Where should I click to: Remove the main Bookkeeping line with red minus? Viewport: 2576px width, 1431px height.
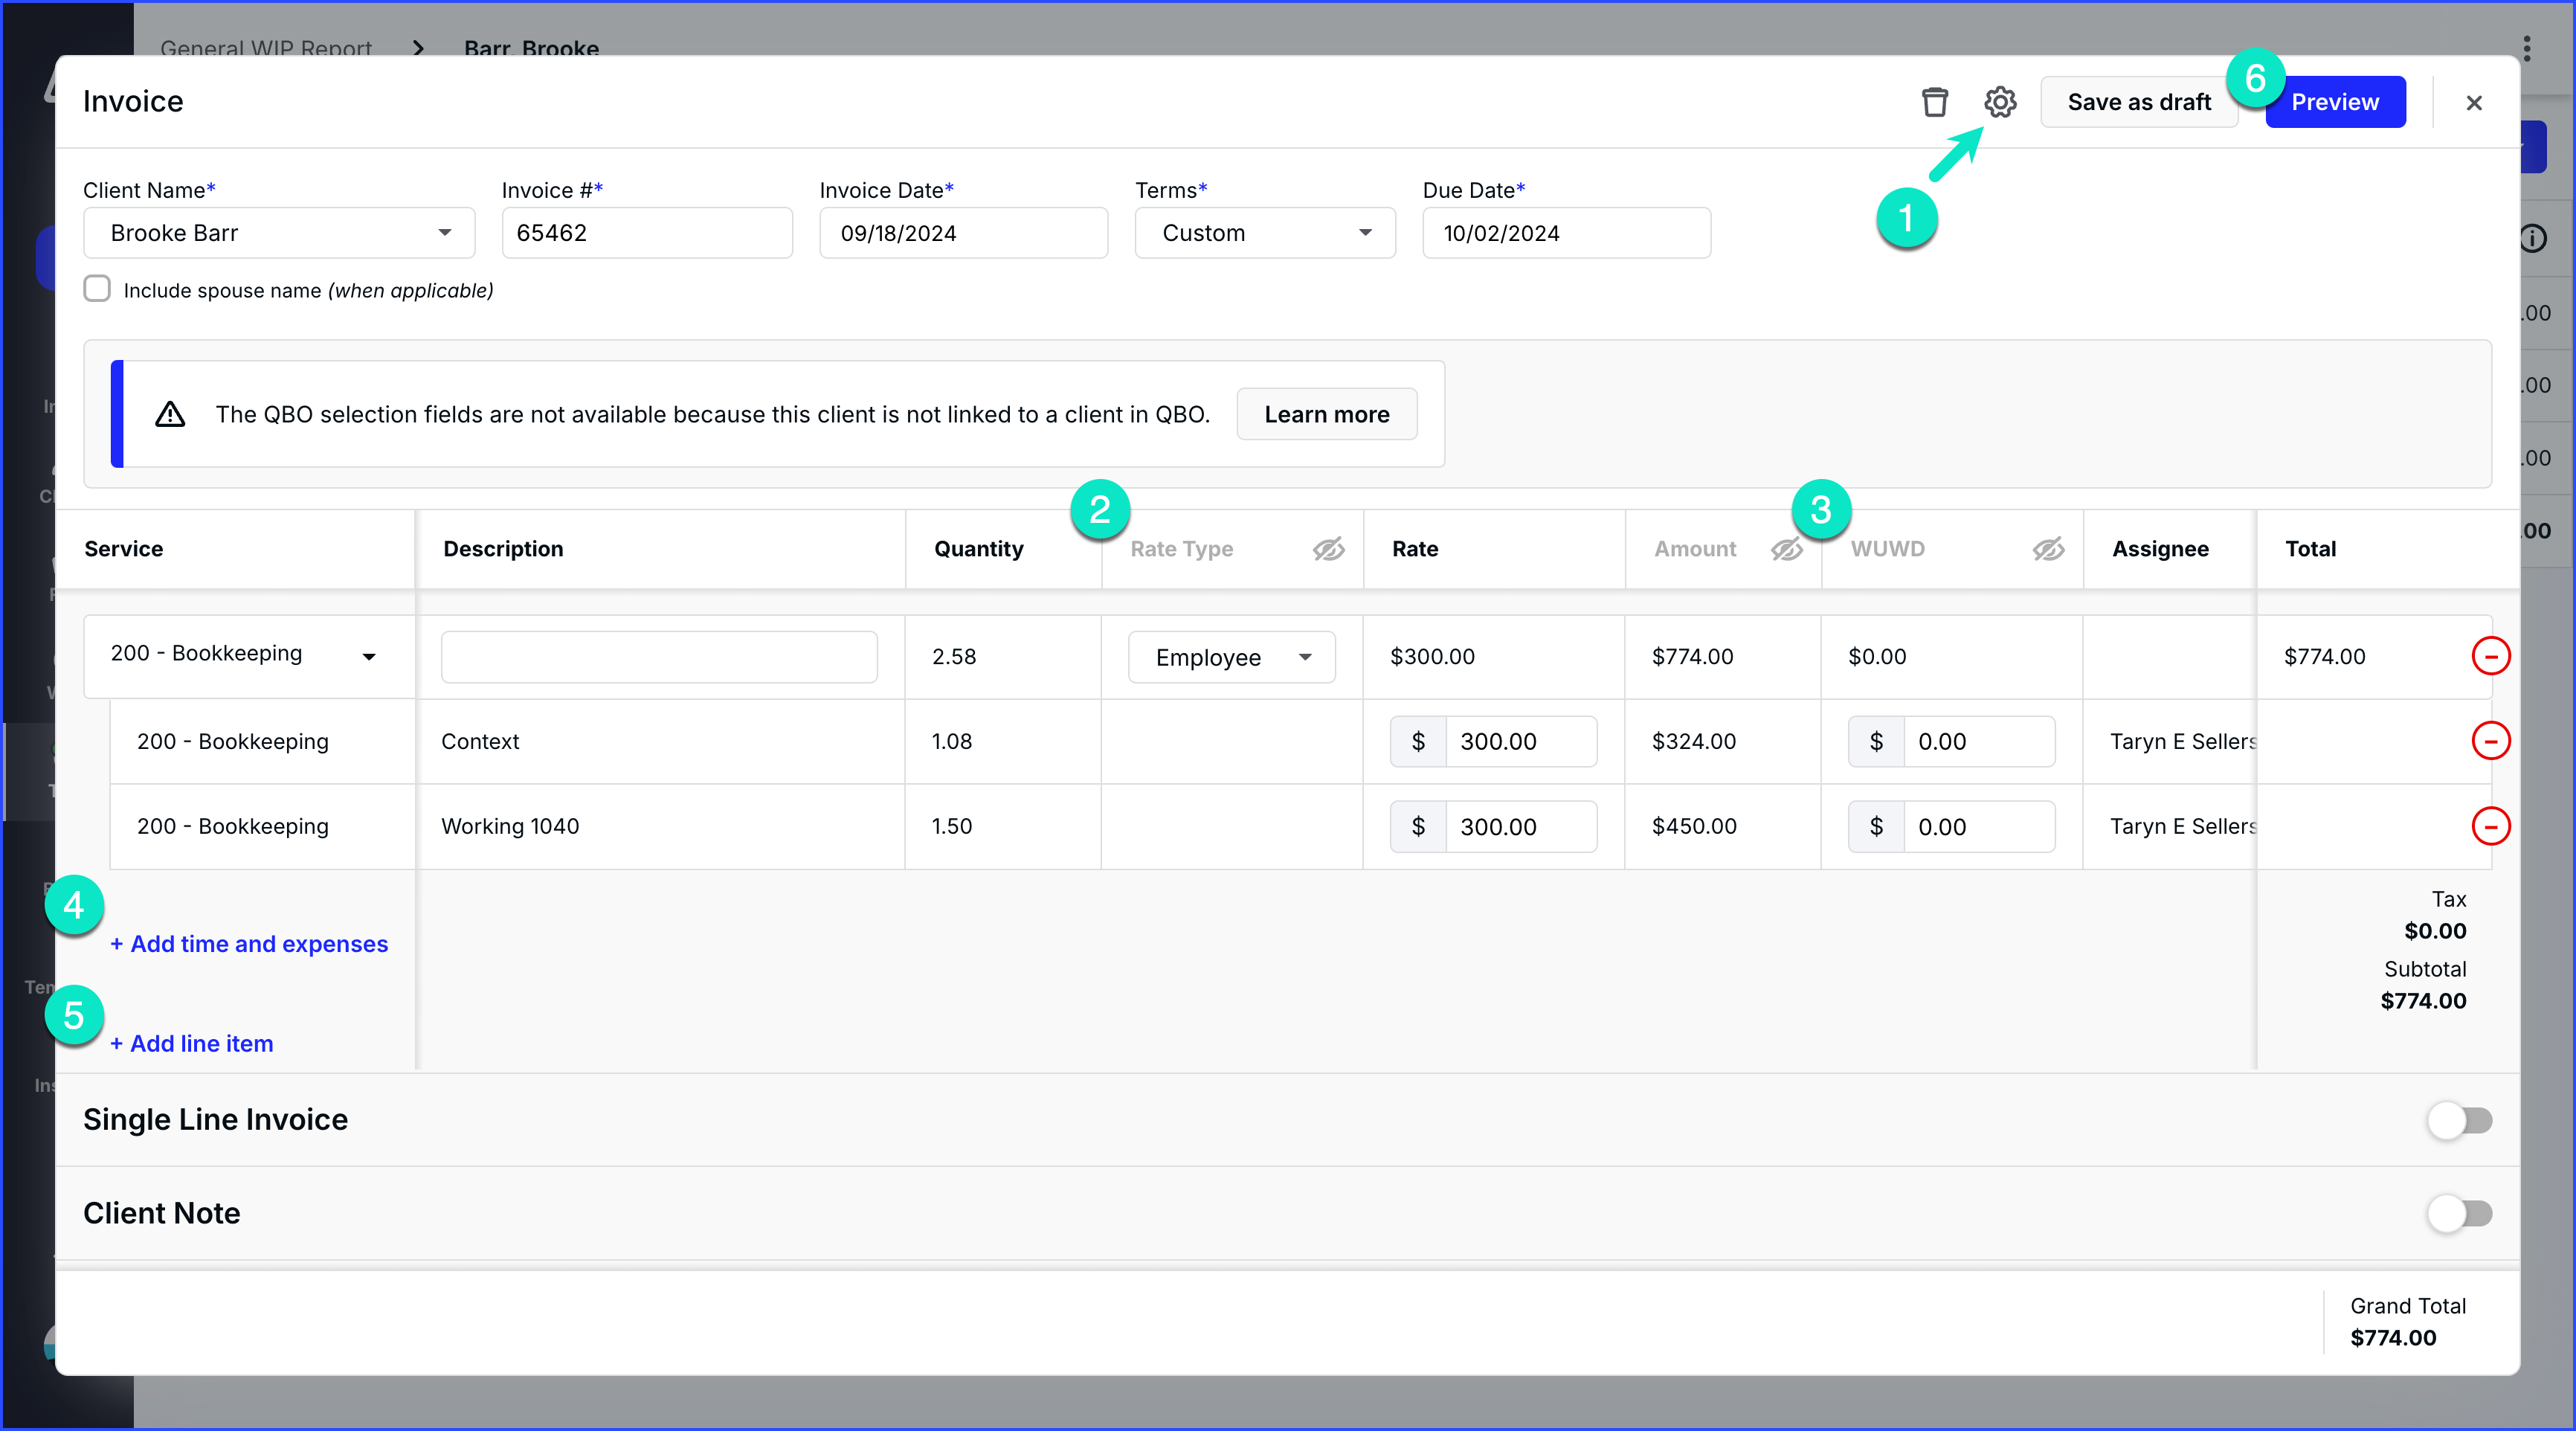2490,656
